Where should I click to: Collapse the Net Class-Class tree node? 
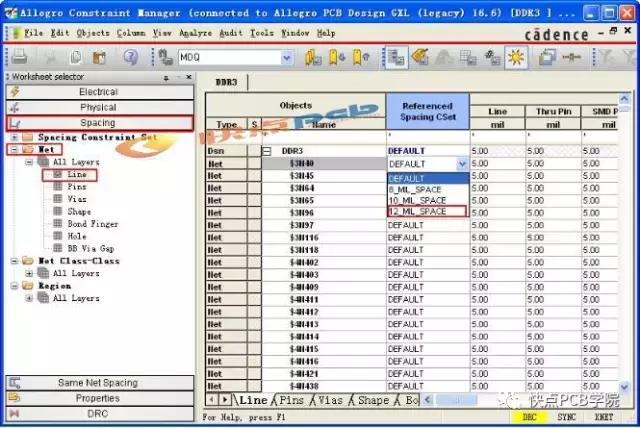(14, 261)
